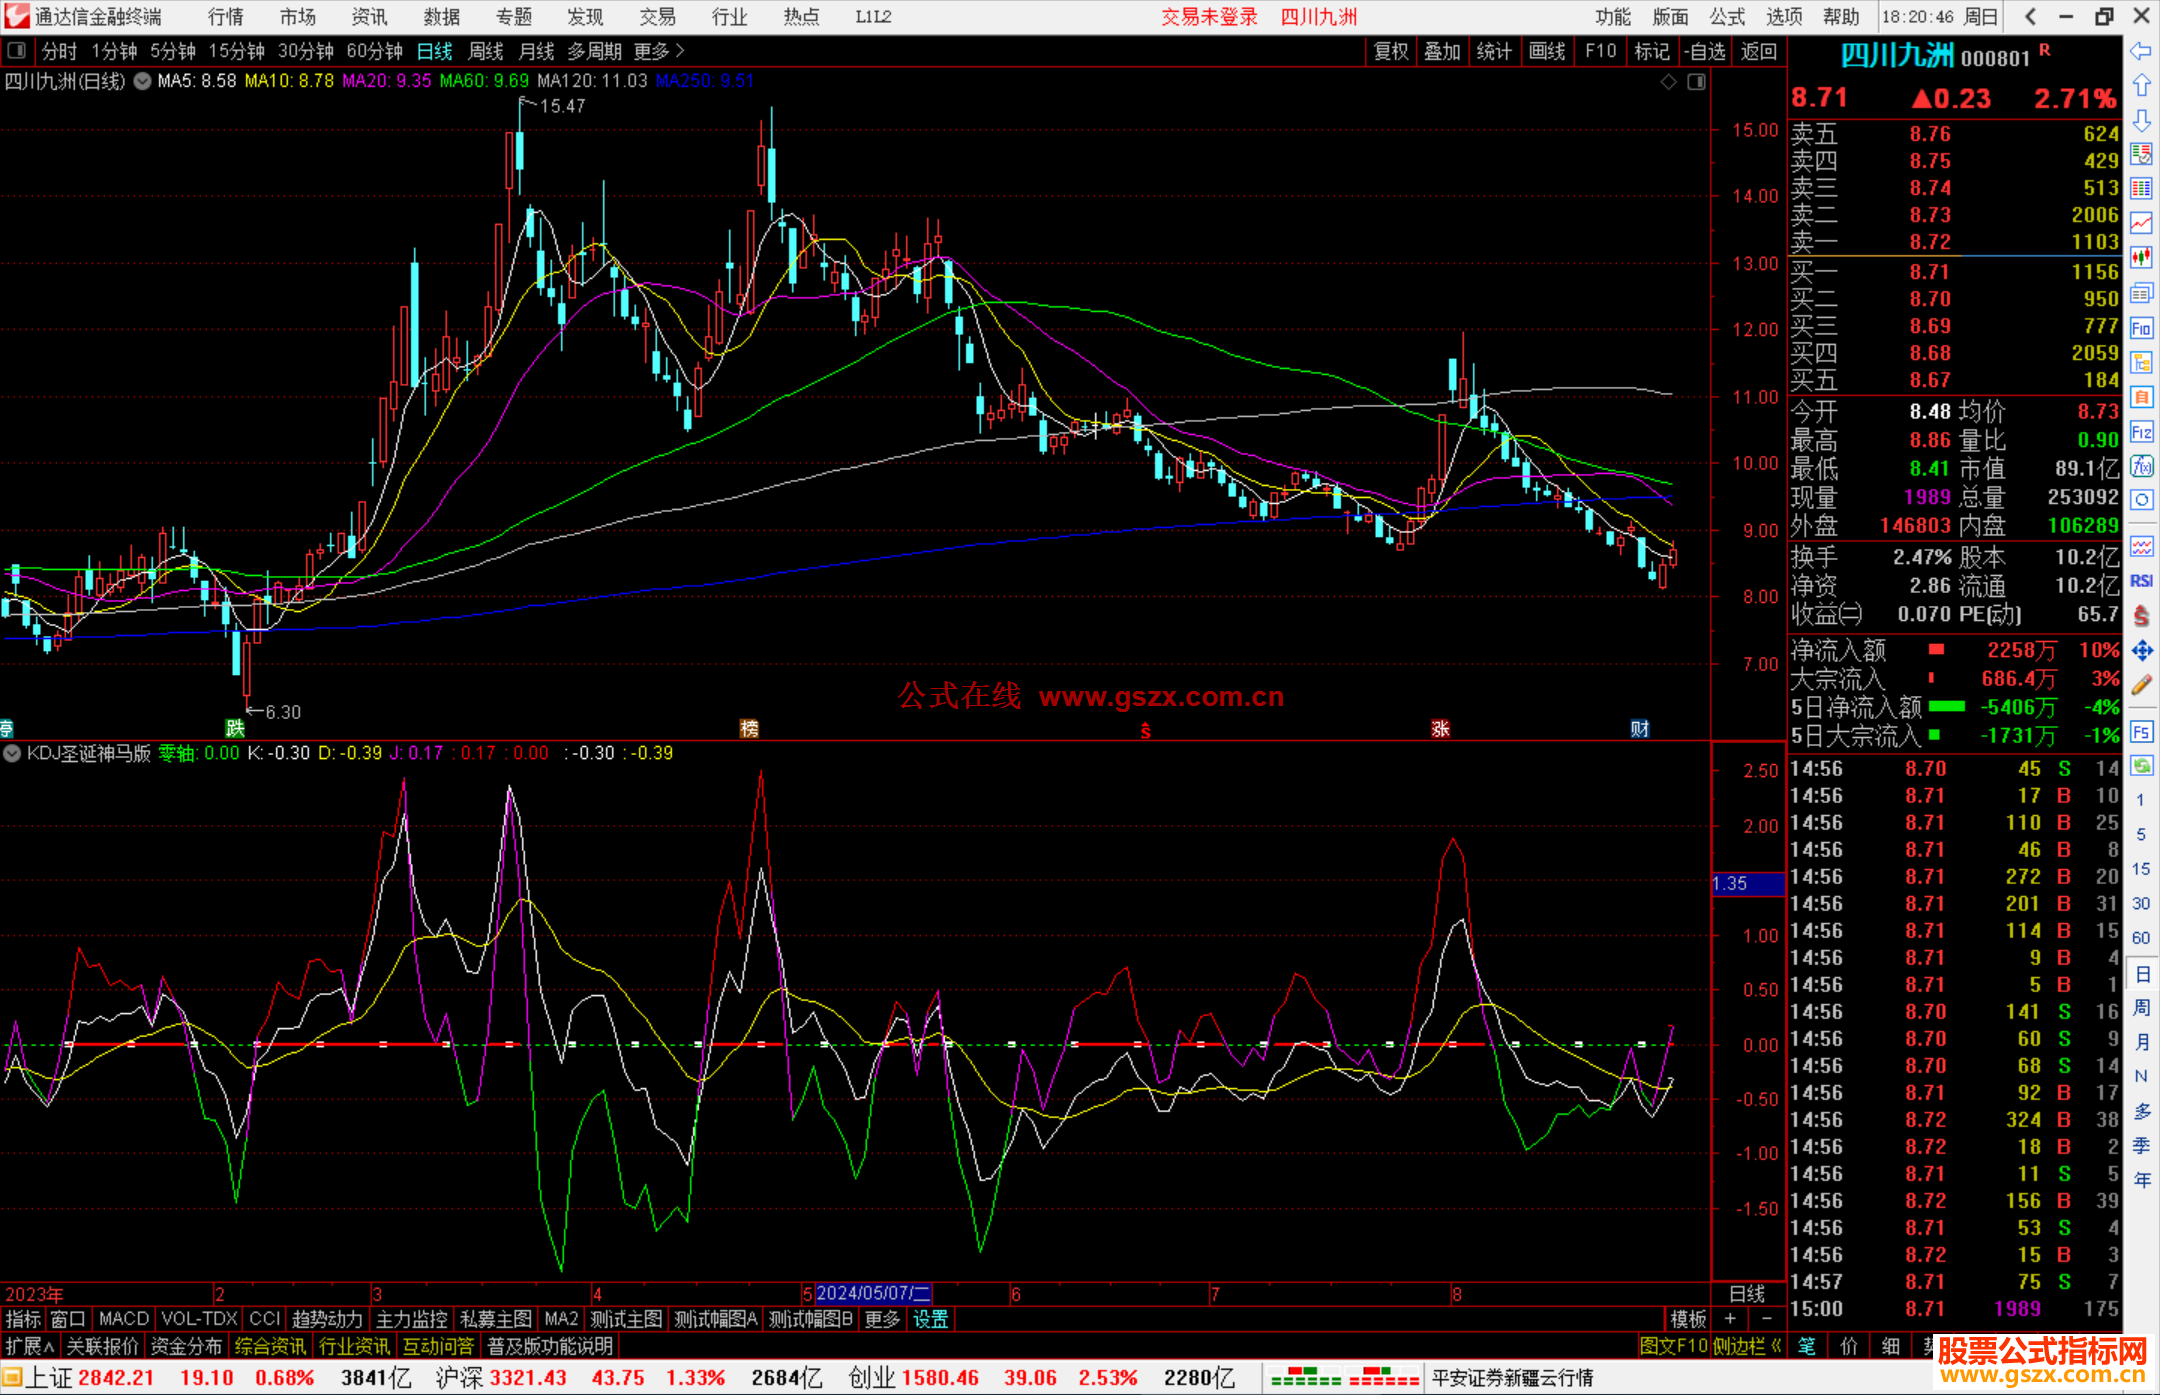The width and height of the screenshot is (2160, 1395).
Task: Switch to the 周线 period tab
Action: (x=486, y=51)
